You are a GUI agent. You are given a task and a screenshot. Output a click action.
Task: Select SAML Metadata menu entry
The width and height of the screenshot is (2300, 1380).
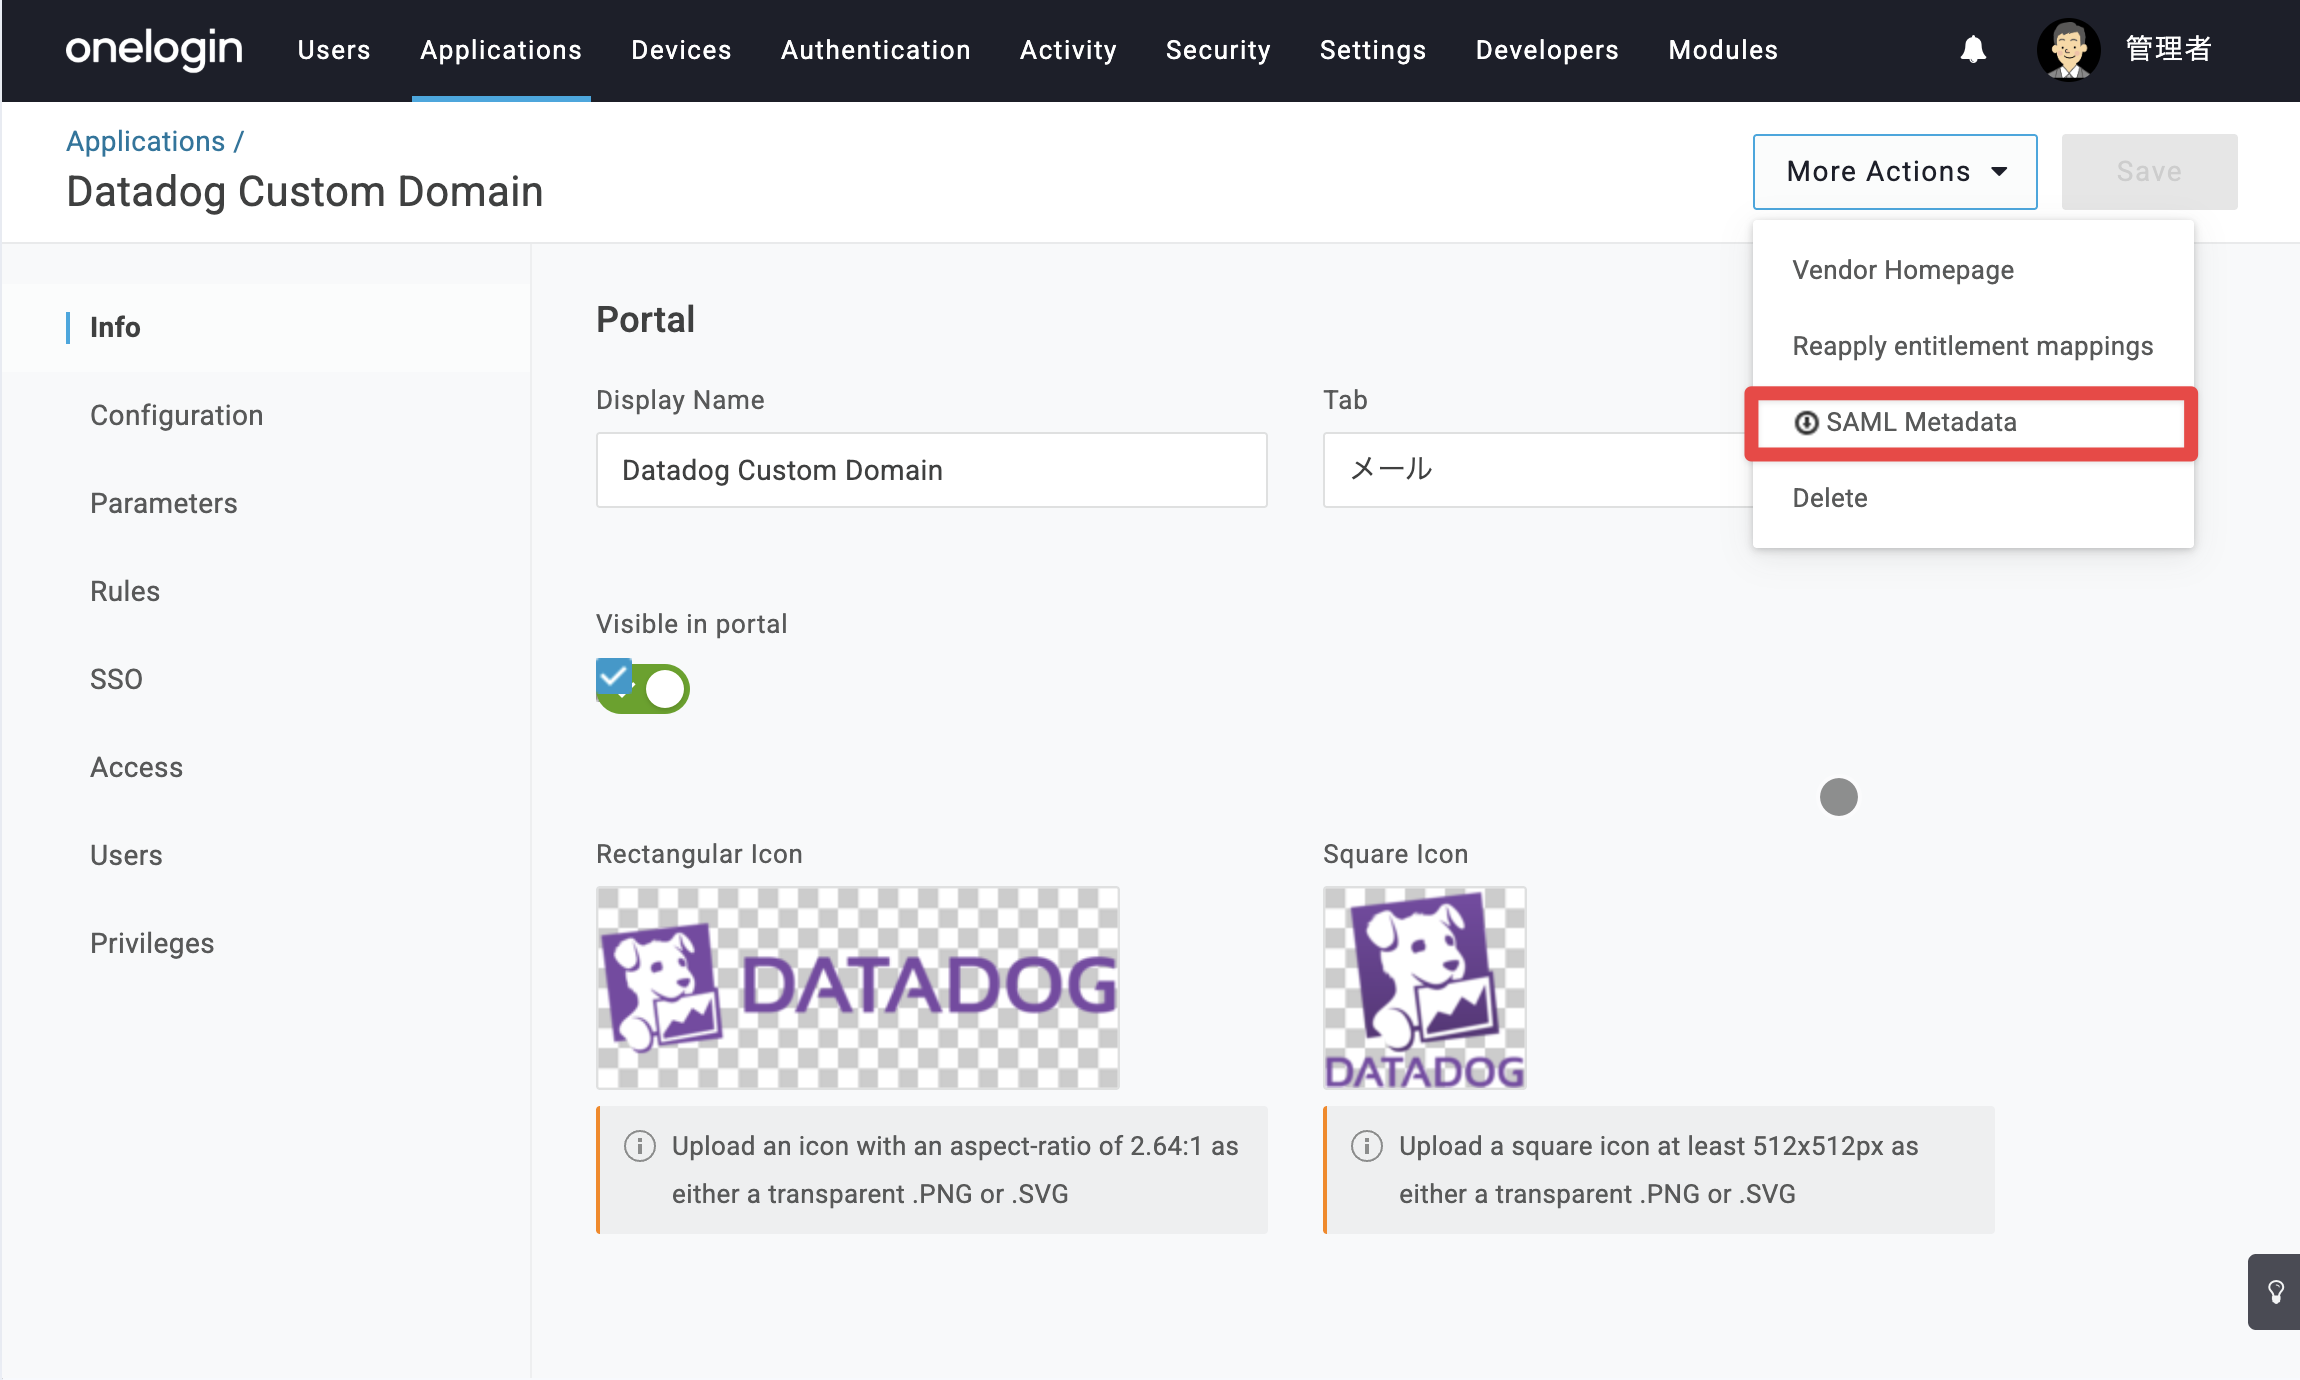[x=1972, y=423]
